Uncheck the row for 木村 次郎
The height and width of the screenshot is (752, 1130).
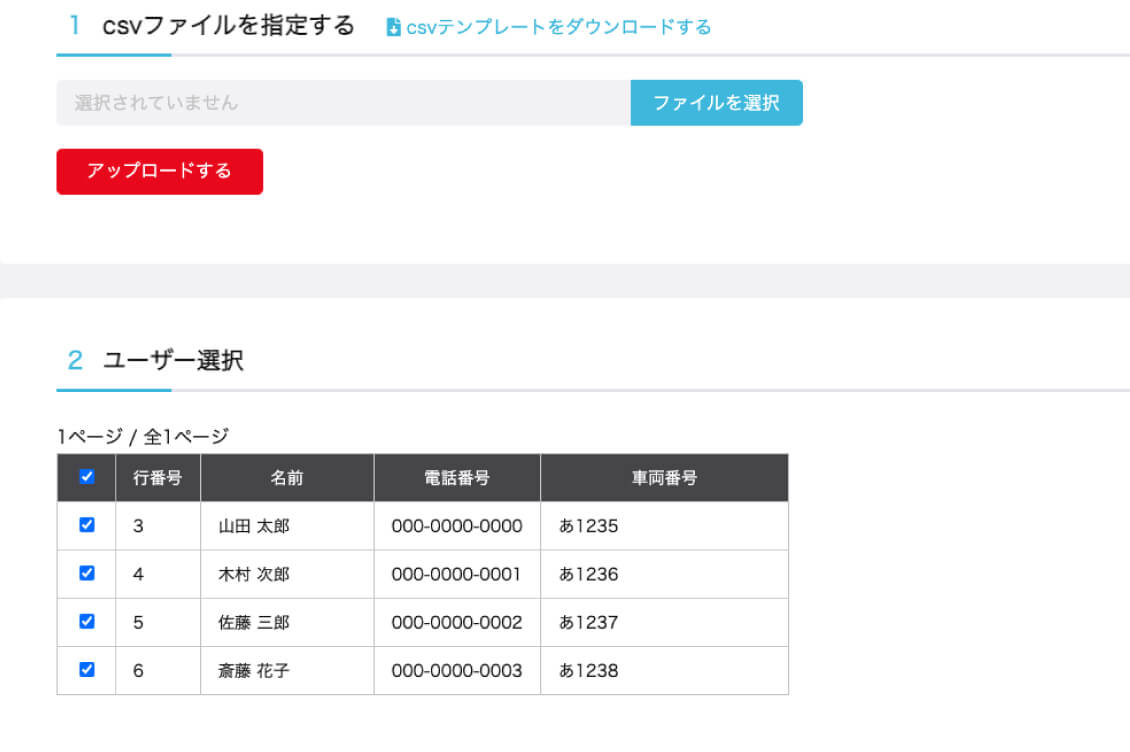click(86, 573)
